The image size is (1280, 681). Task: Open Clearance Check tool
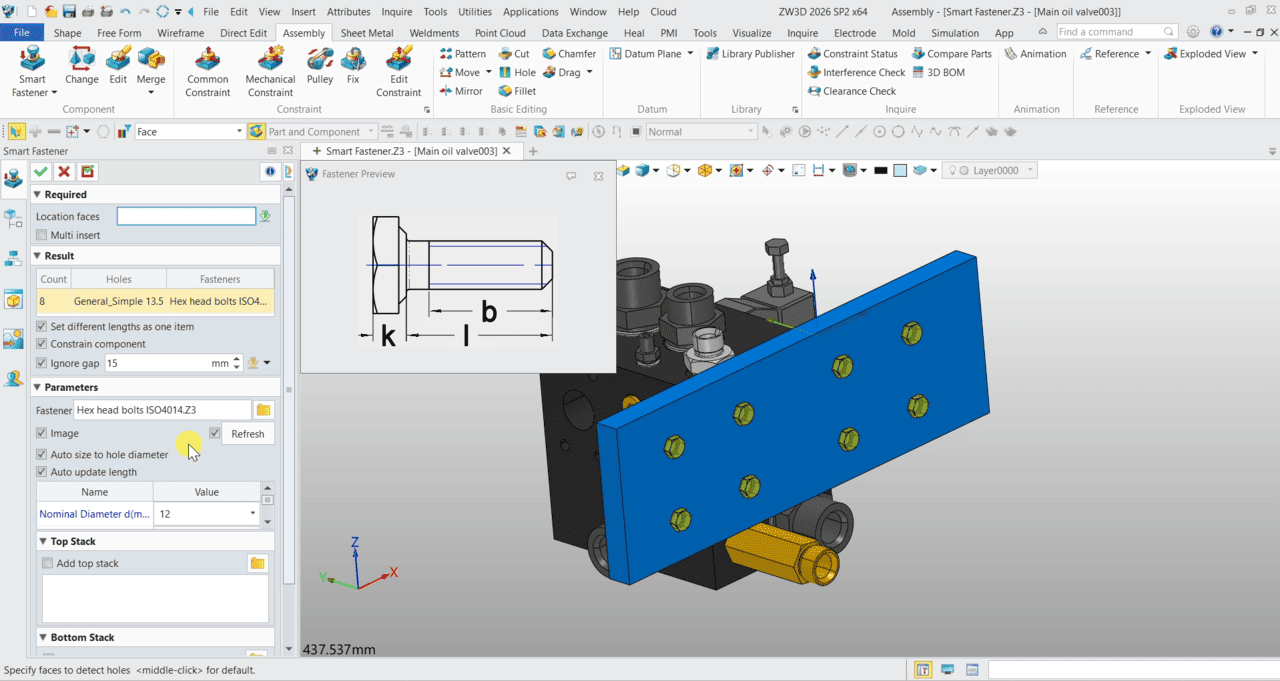tap(852, 91)
